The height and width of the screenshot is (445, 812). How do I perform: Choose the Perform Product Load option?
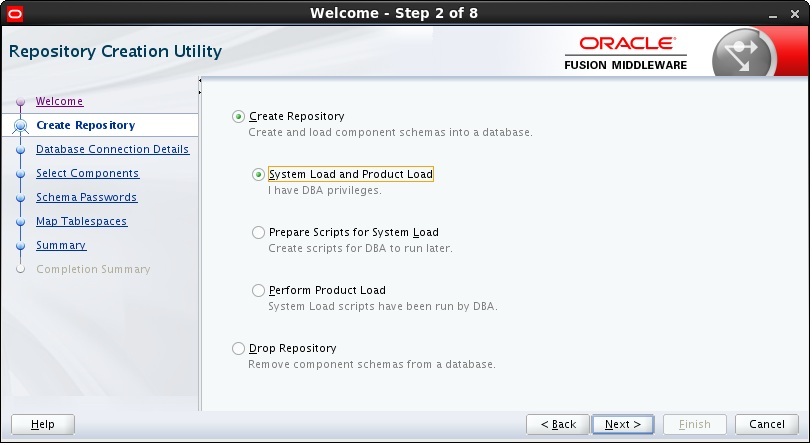258,291
